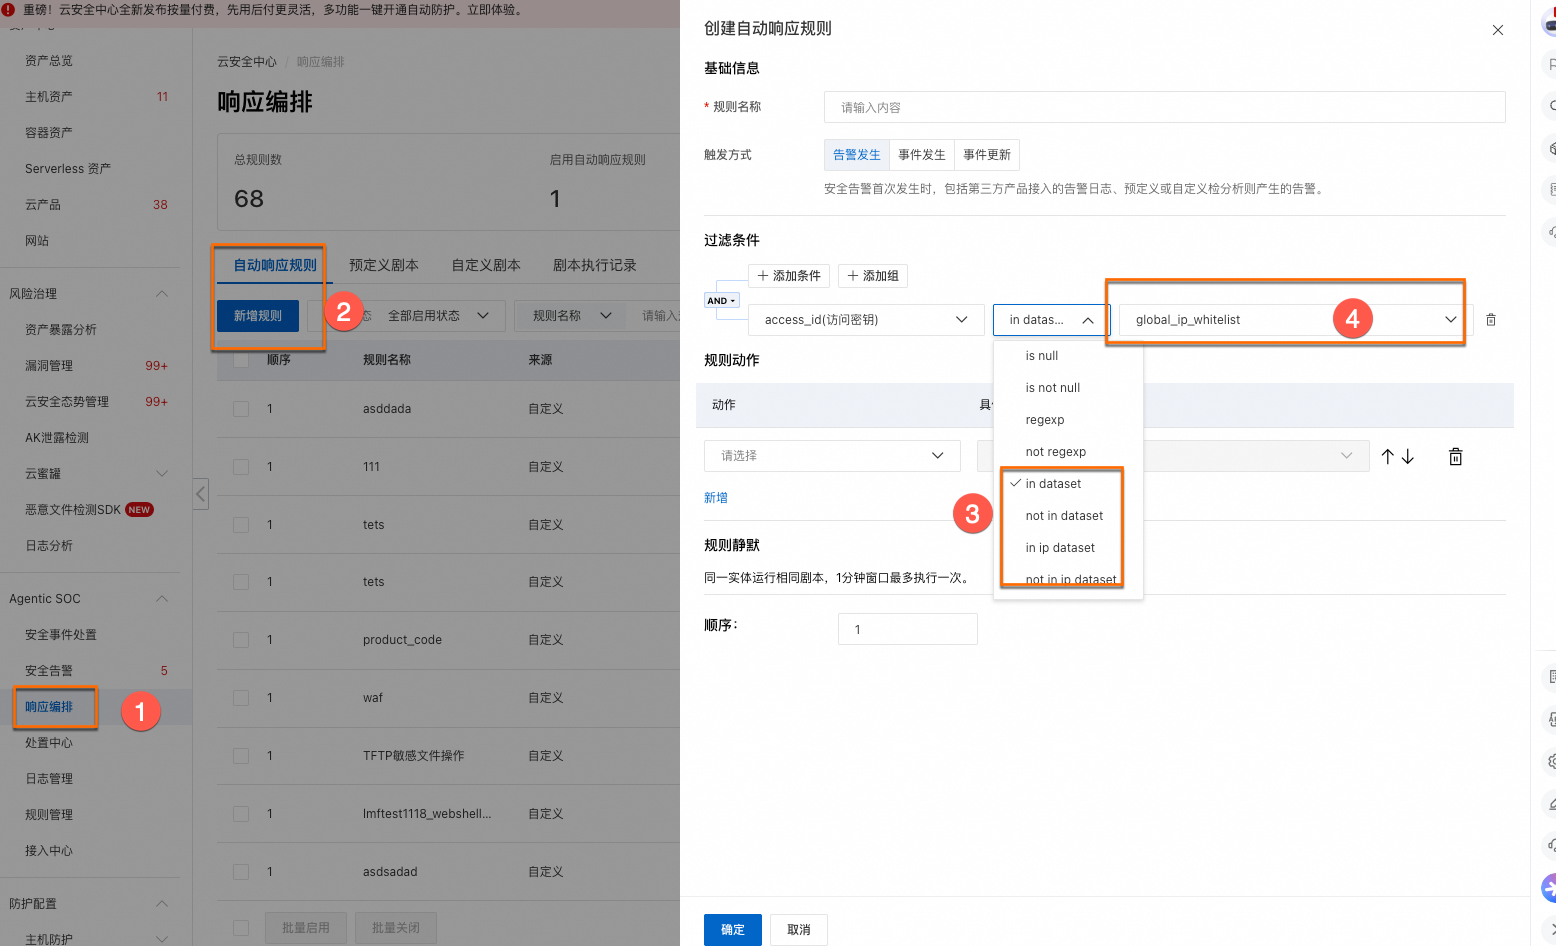
Task: Close the 创建自动响应规则 drawer
Action: (1497, 30)
